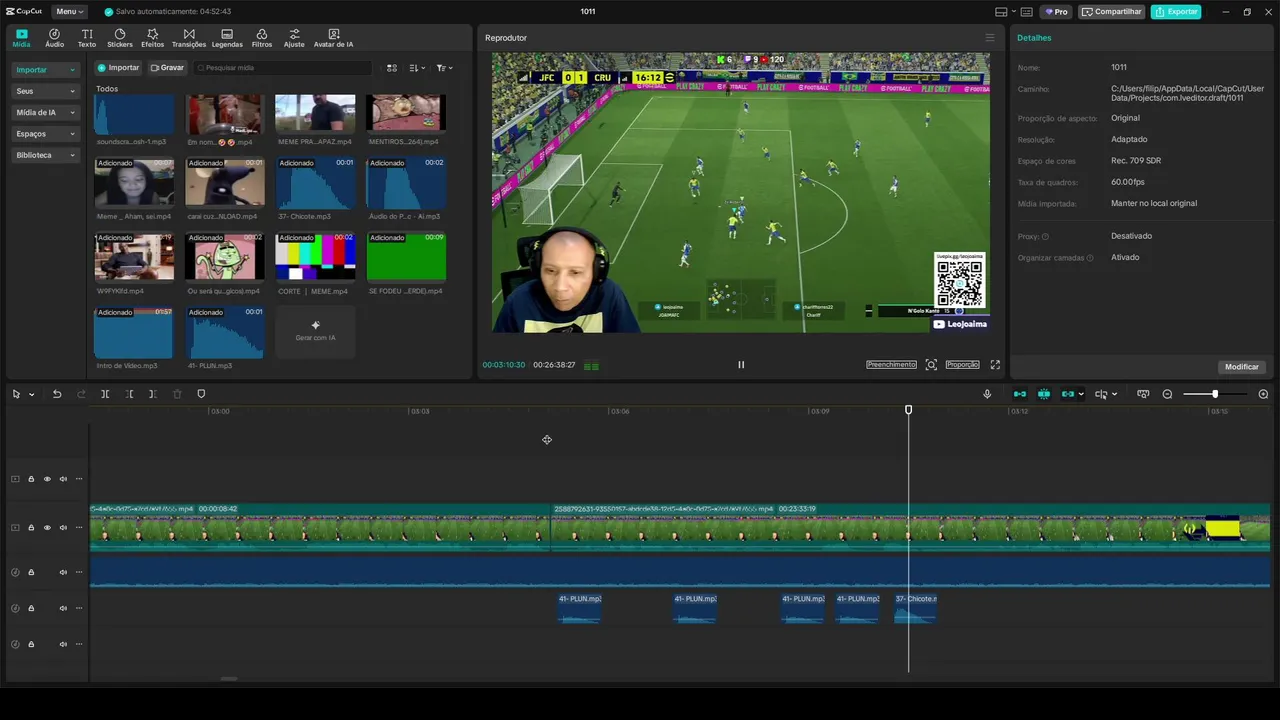Add a marker on the timeline

pos(201,394)
